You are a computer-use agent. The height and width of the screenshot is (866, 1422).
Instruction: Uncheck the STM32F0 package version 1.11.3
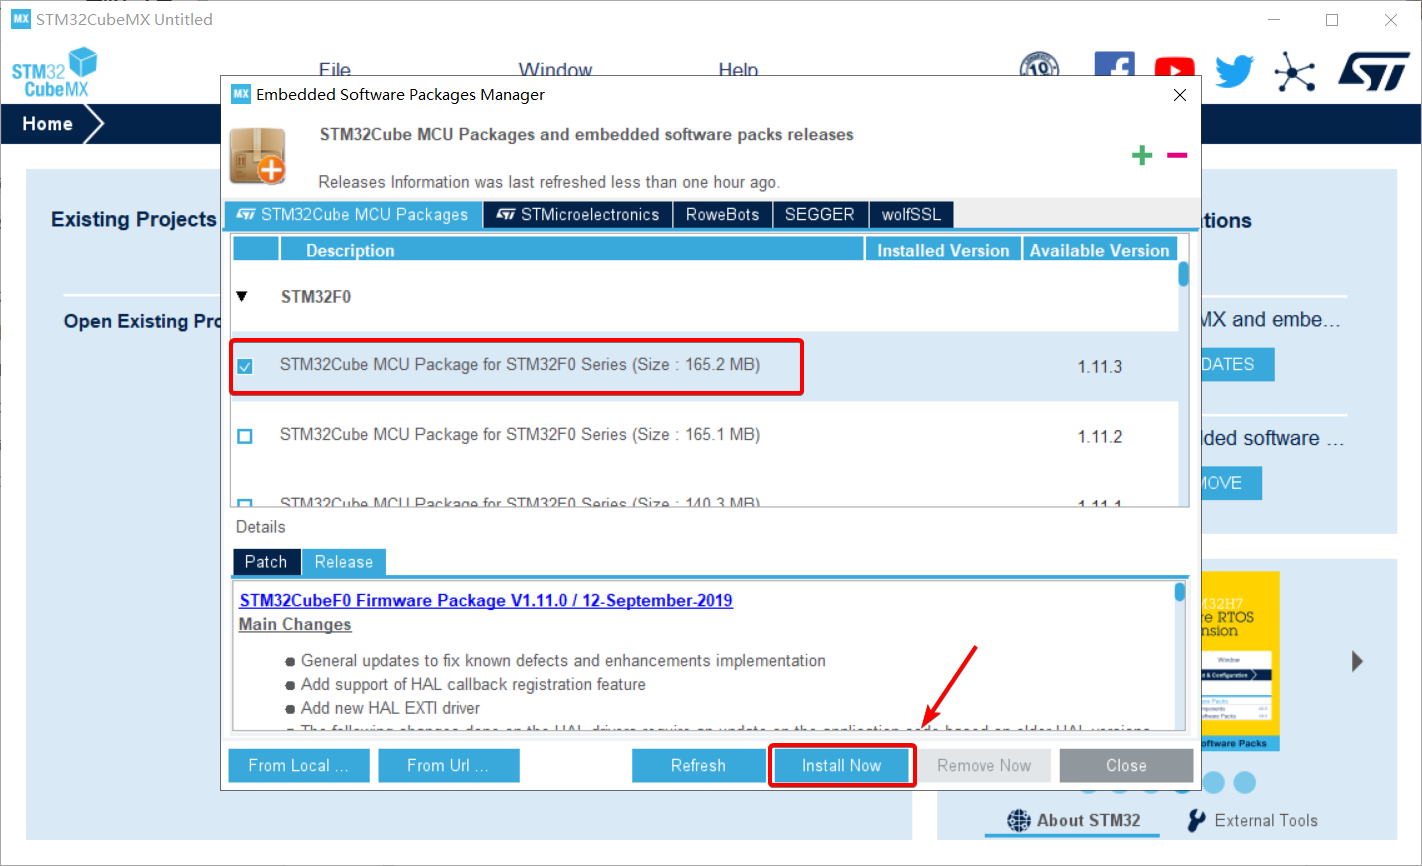tap(245, 366)
